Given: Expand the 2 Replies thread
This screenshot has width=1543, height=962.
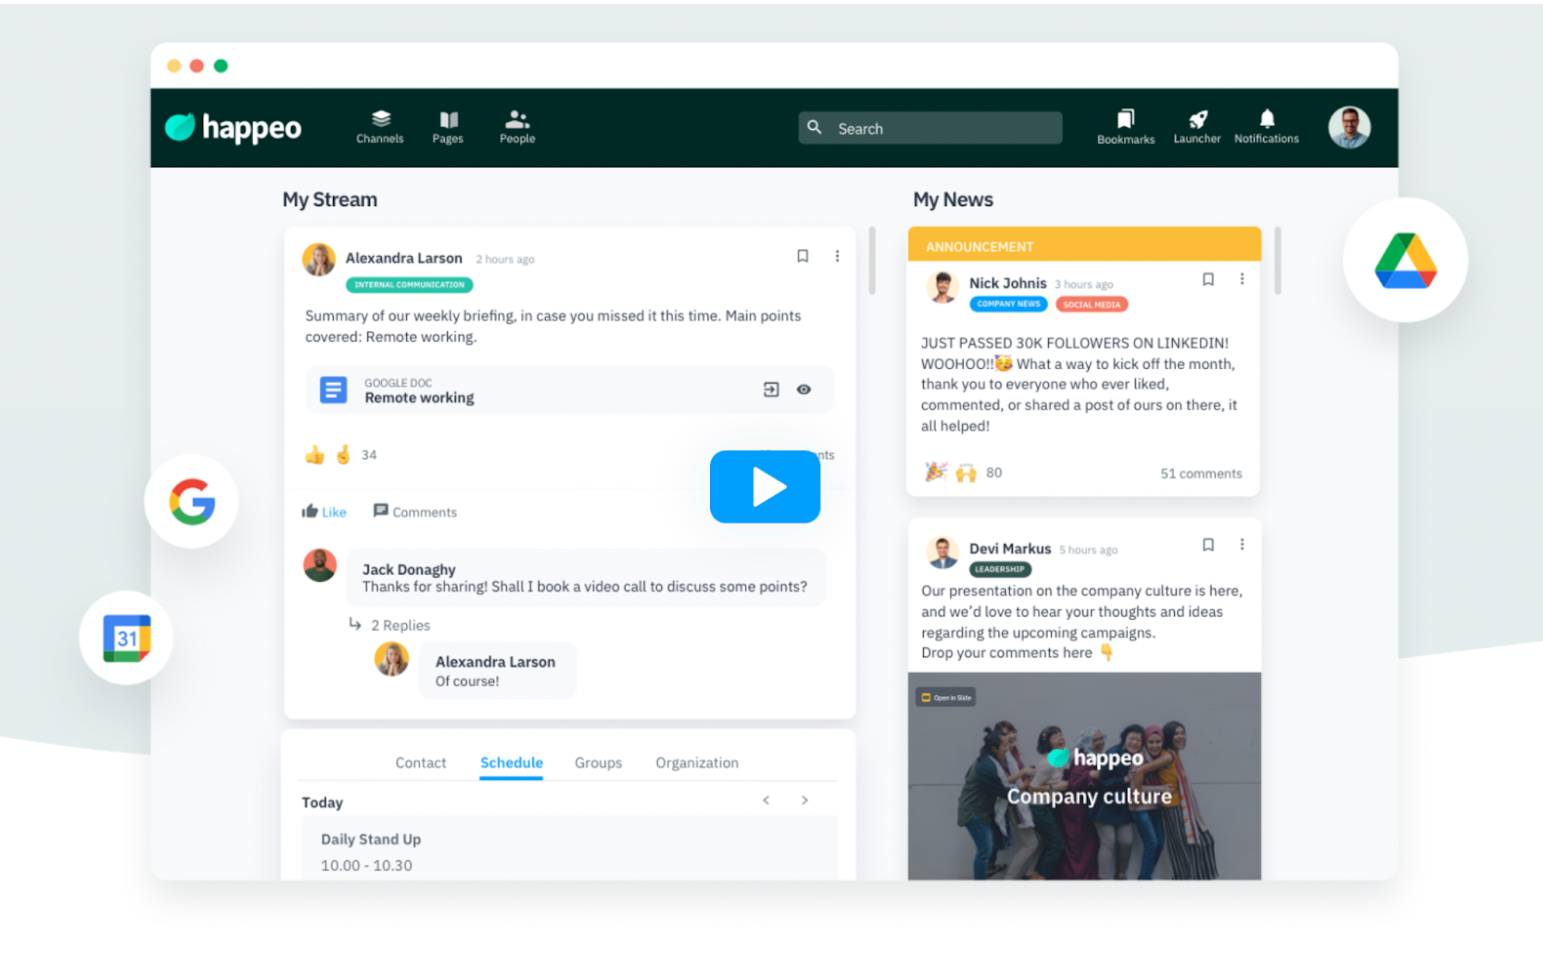Looking at the screenshot, I should [x=400, y=625].
